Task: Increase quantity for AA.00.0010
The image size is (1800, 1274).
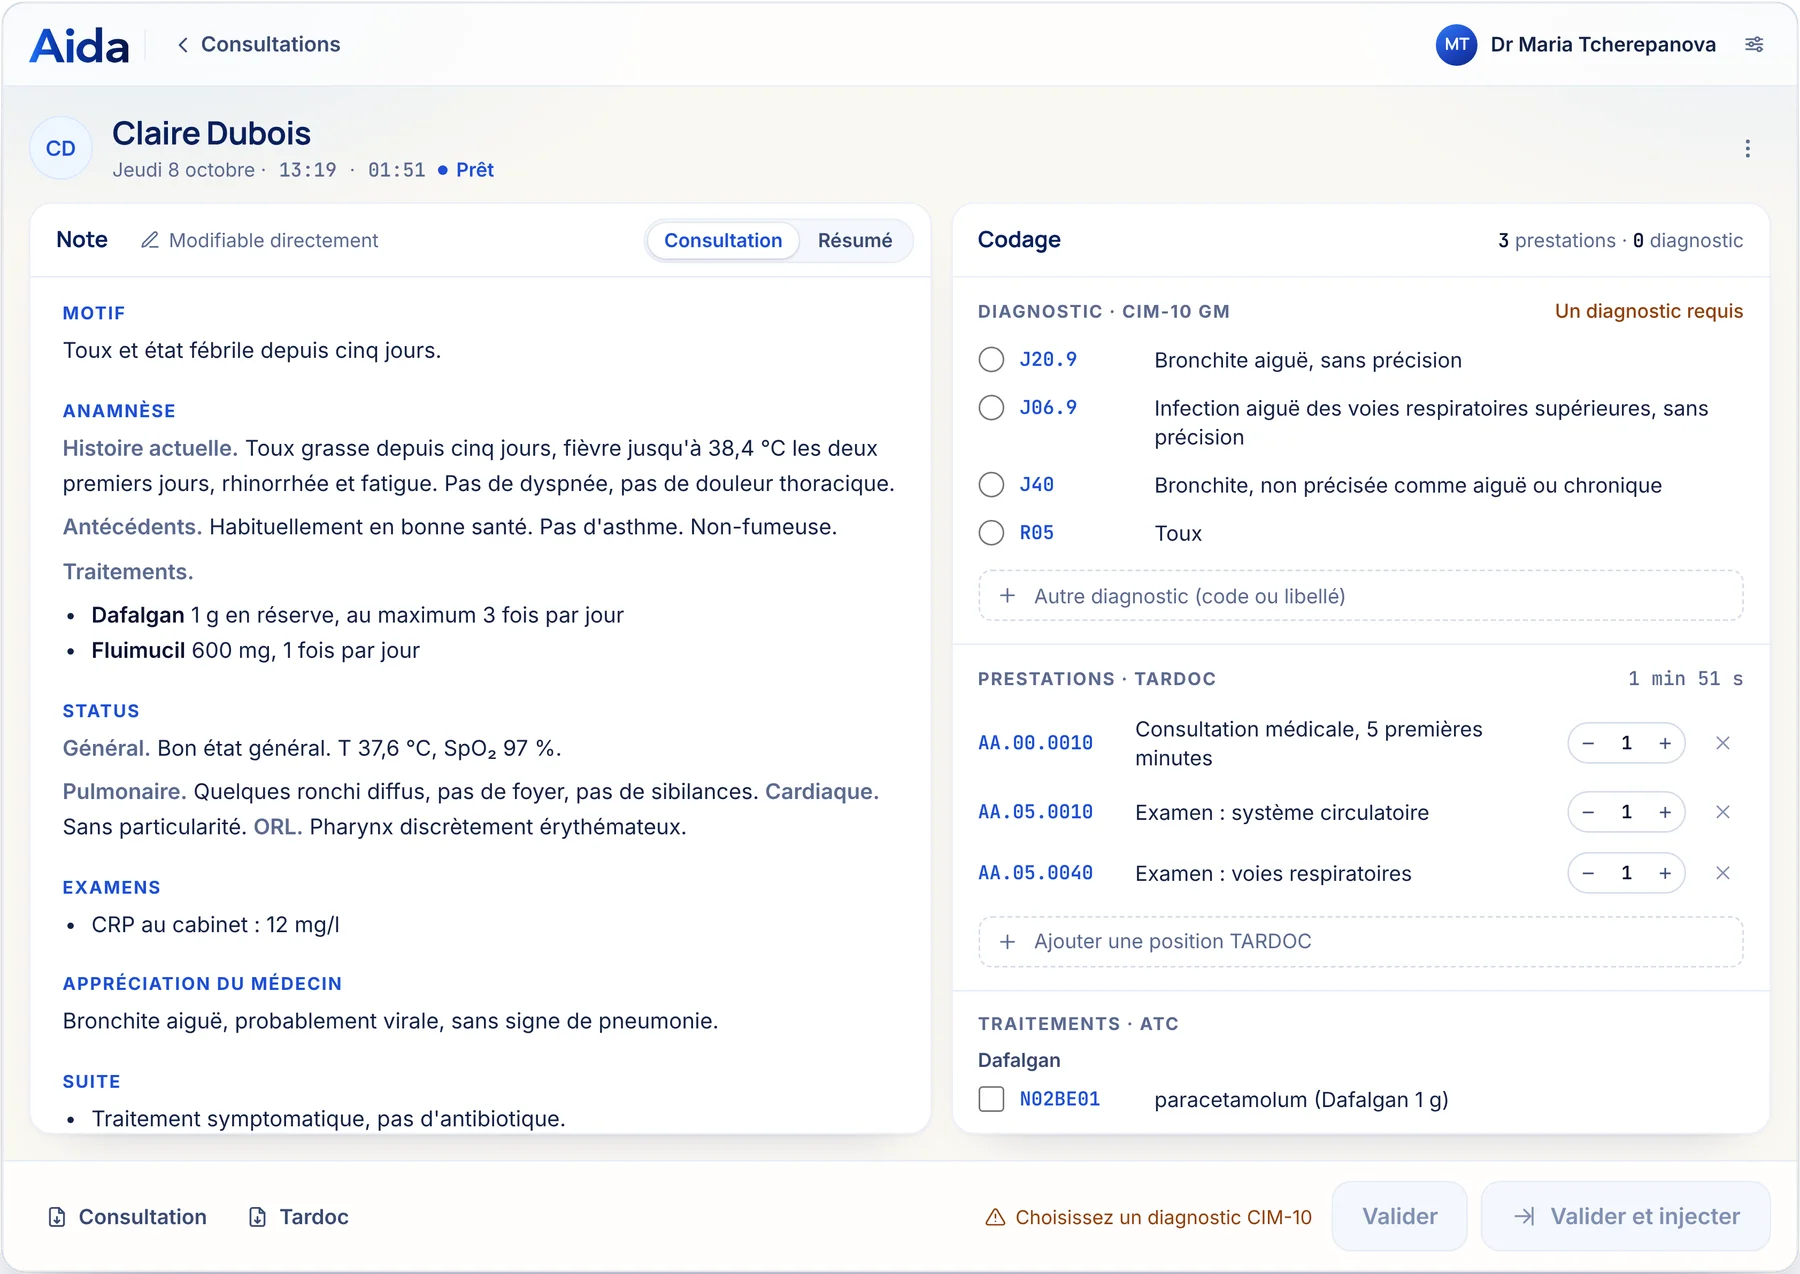Action: (x=1665, y=743)
